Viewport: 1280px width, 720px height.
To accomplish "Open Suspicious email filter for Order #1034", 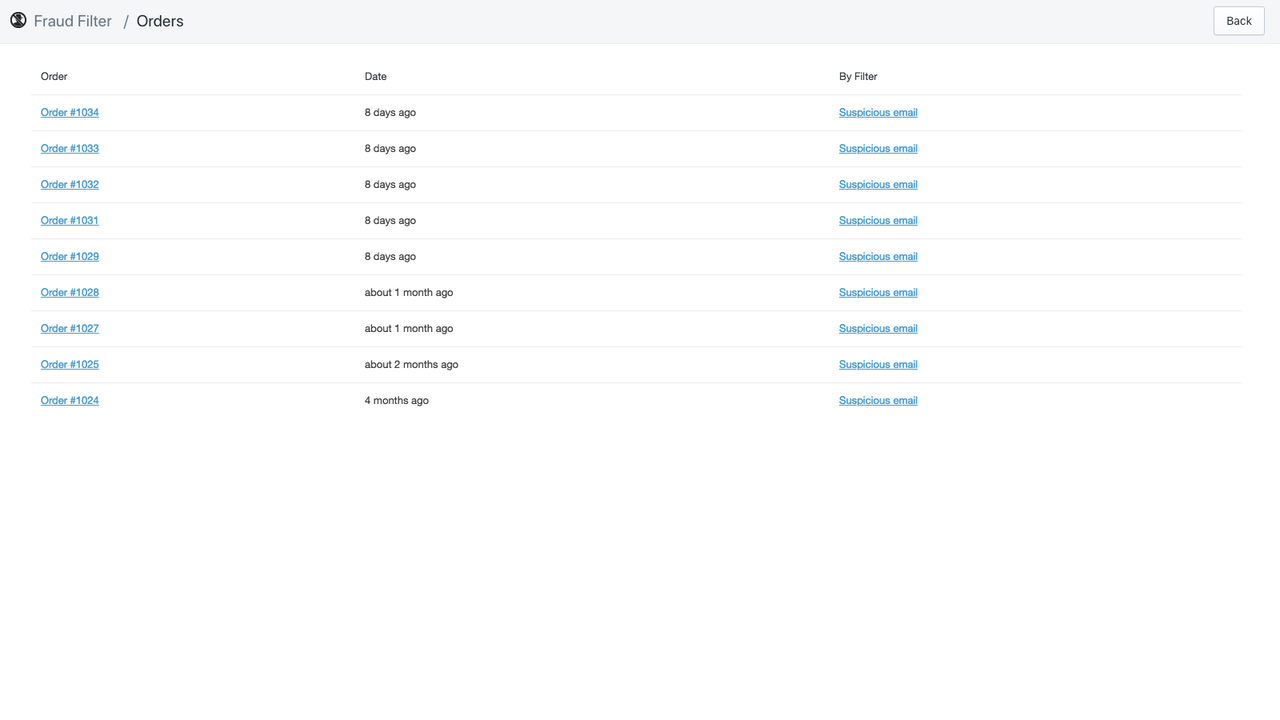I will (877, 112).
